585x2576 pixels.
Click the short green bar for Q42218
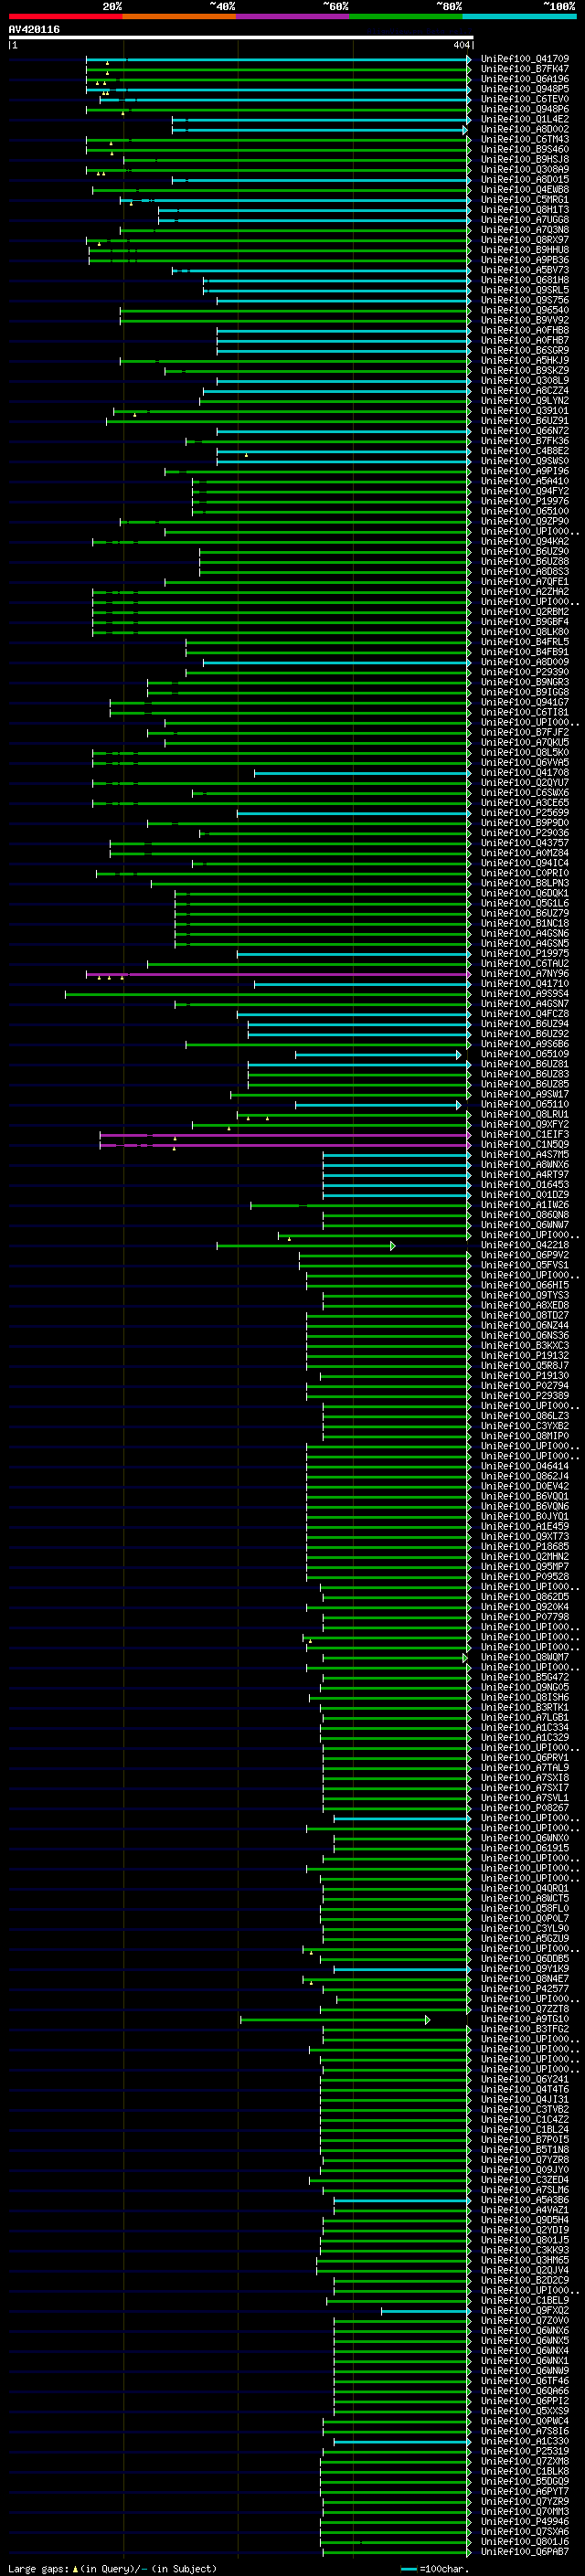coord(306,1245)
